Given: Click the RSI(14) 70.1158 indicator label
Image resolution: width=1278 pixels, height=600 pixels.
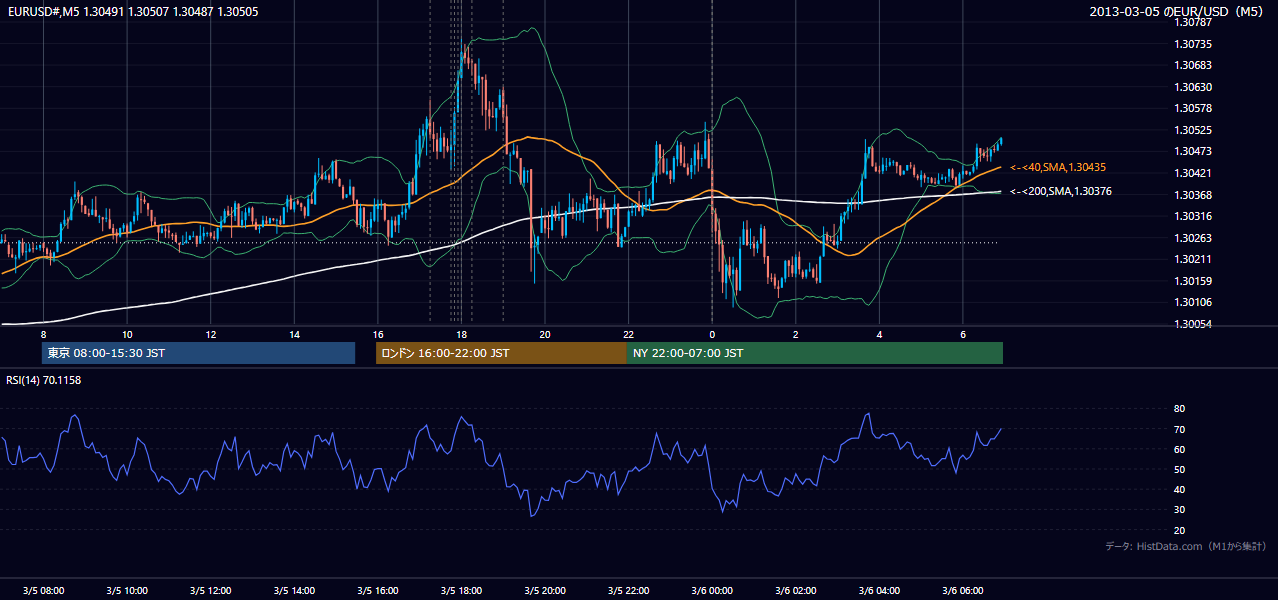Looking at the screenshot, I should [x=44, y=380].
